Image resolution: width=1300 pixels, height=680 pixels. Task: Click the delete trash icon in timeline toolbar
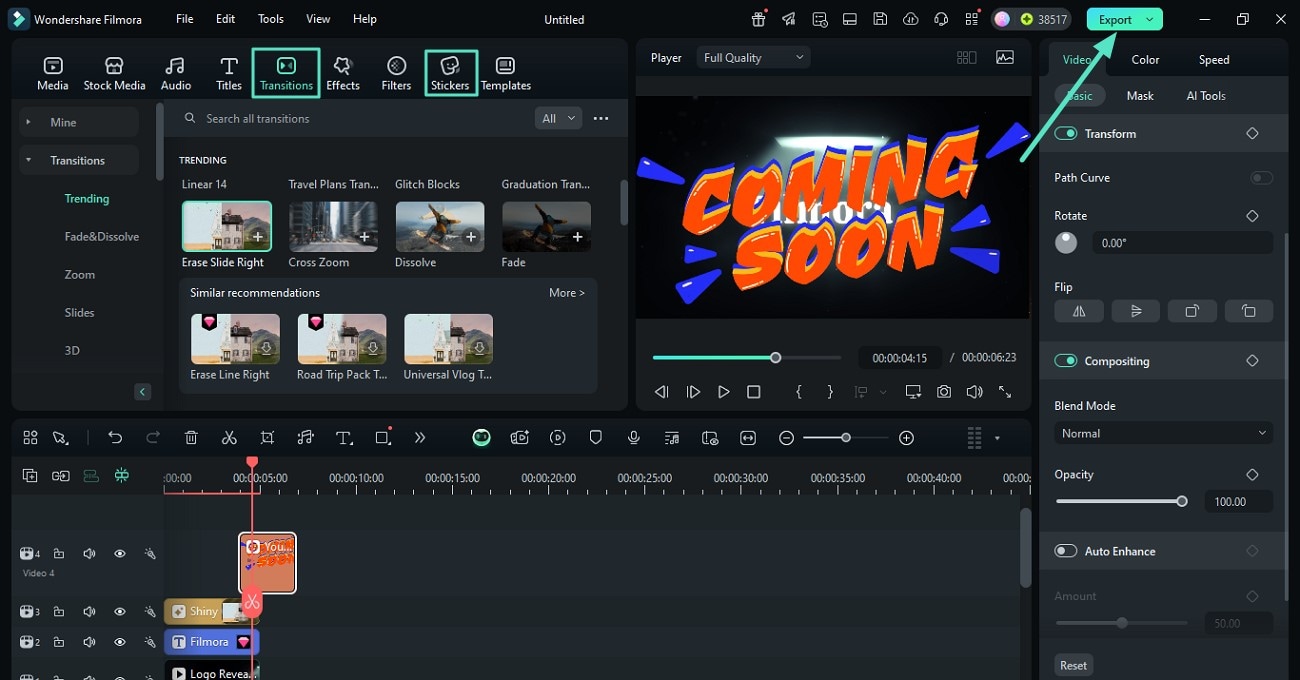tap(191, 438)
